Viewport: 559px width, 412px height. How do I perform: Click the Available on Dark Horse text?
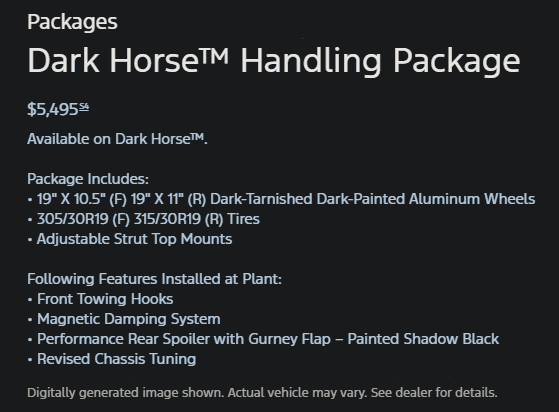(x=117, y=139)
